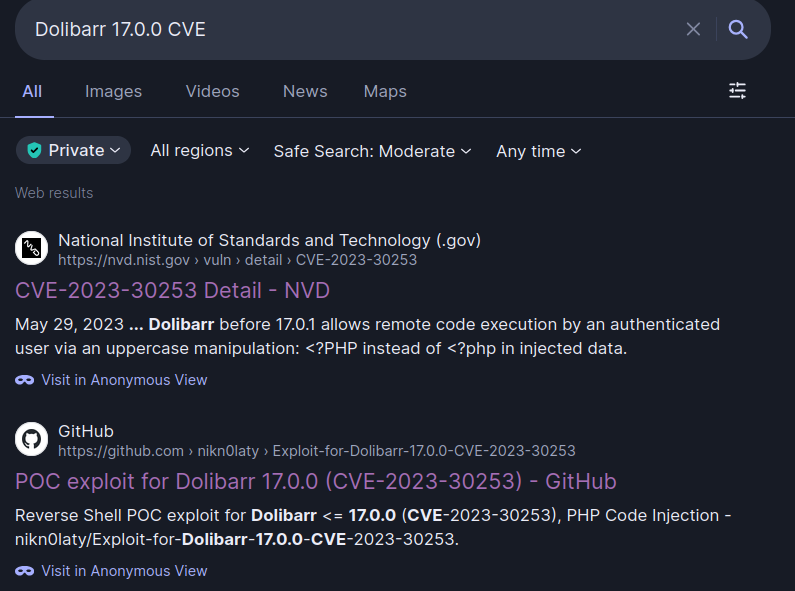The height and width of the screenshot is (591, 795).
Task: Select the Maps tab
Action: 385,91
